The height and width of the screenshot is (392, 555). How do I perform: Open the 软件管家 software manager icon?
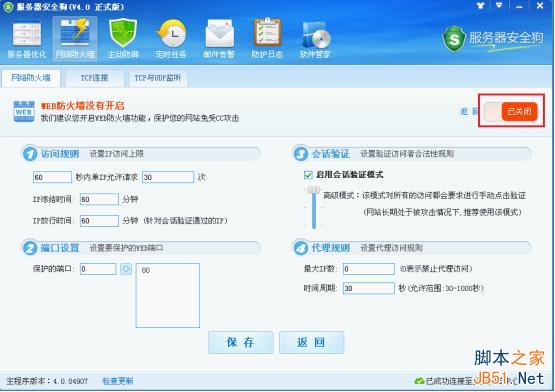(315, 39)
